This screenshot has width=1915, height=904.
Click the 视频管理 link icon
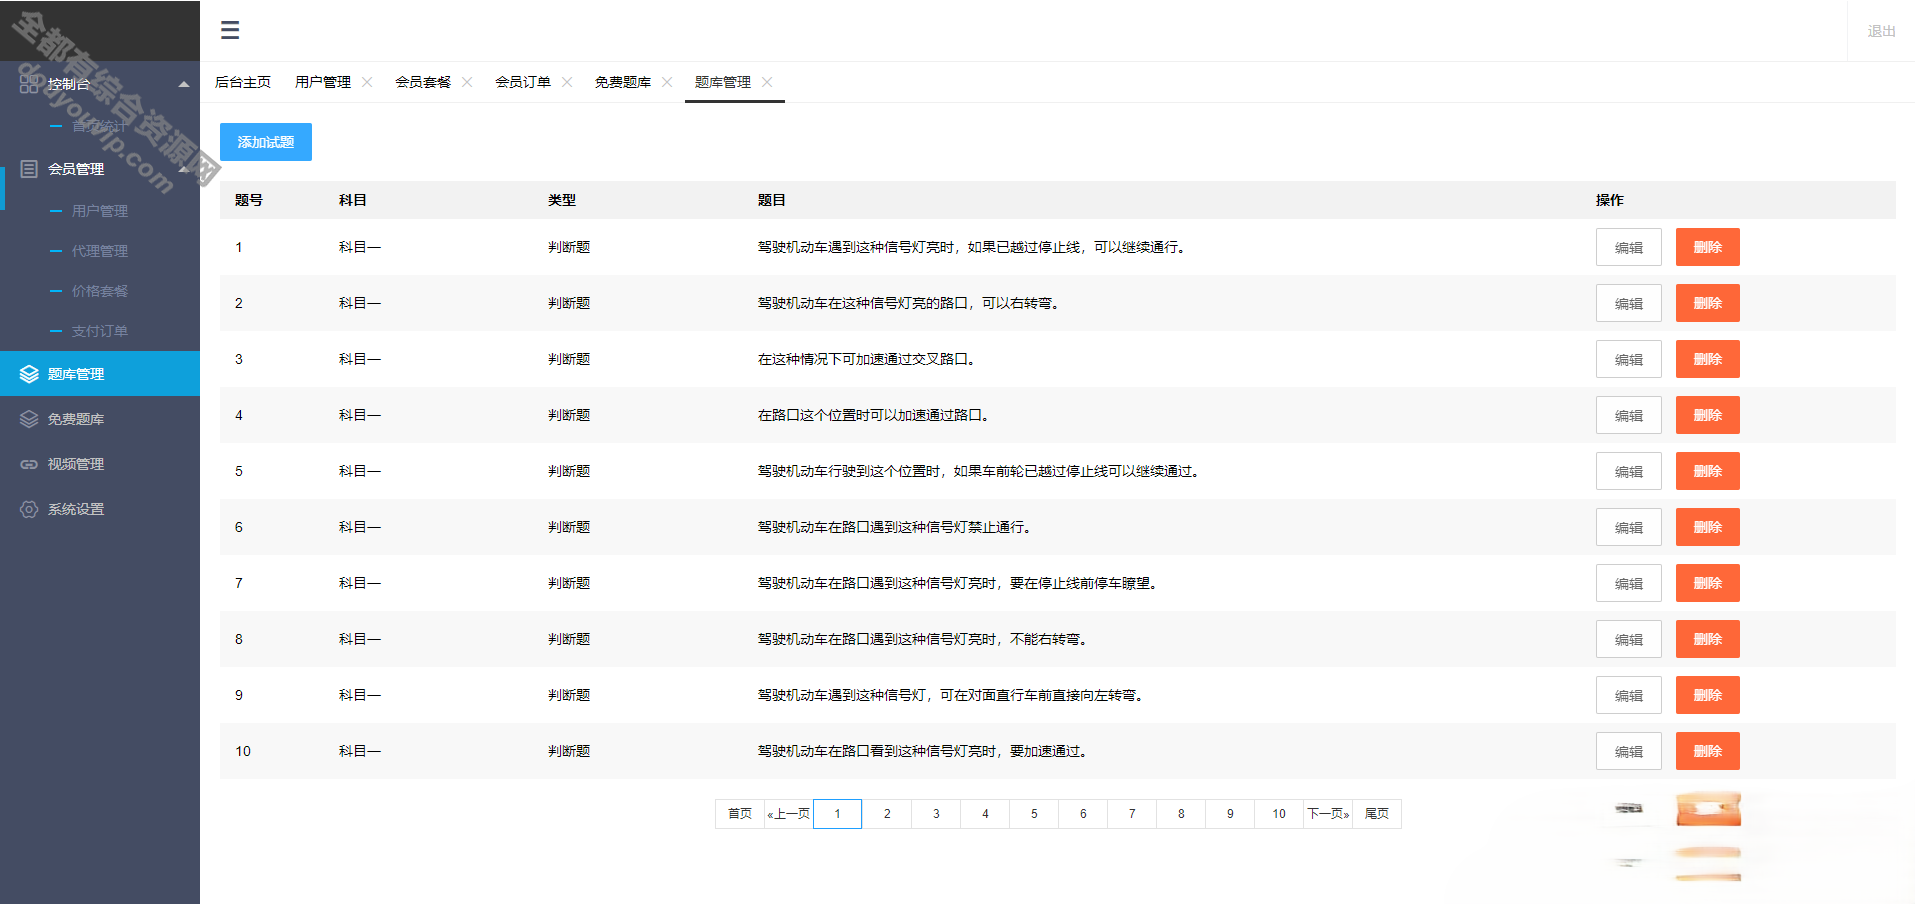29,464
